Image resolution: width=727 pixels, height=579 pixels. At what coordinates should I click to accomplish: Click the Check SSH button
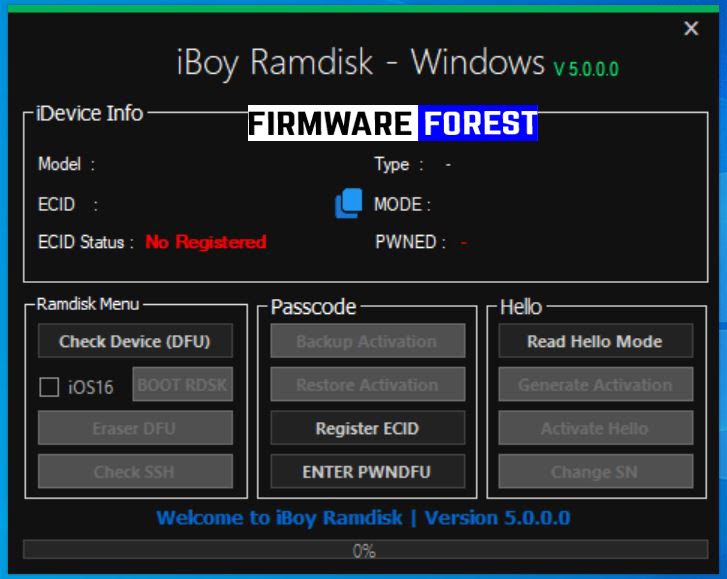pyautogui.click(x=135, y=471)
